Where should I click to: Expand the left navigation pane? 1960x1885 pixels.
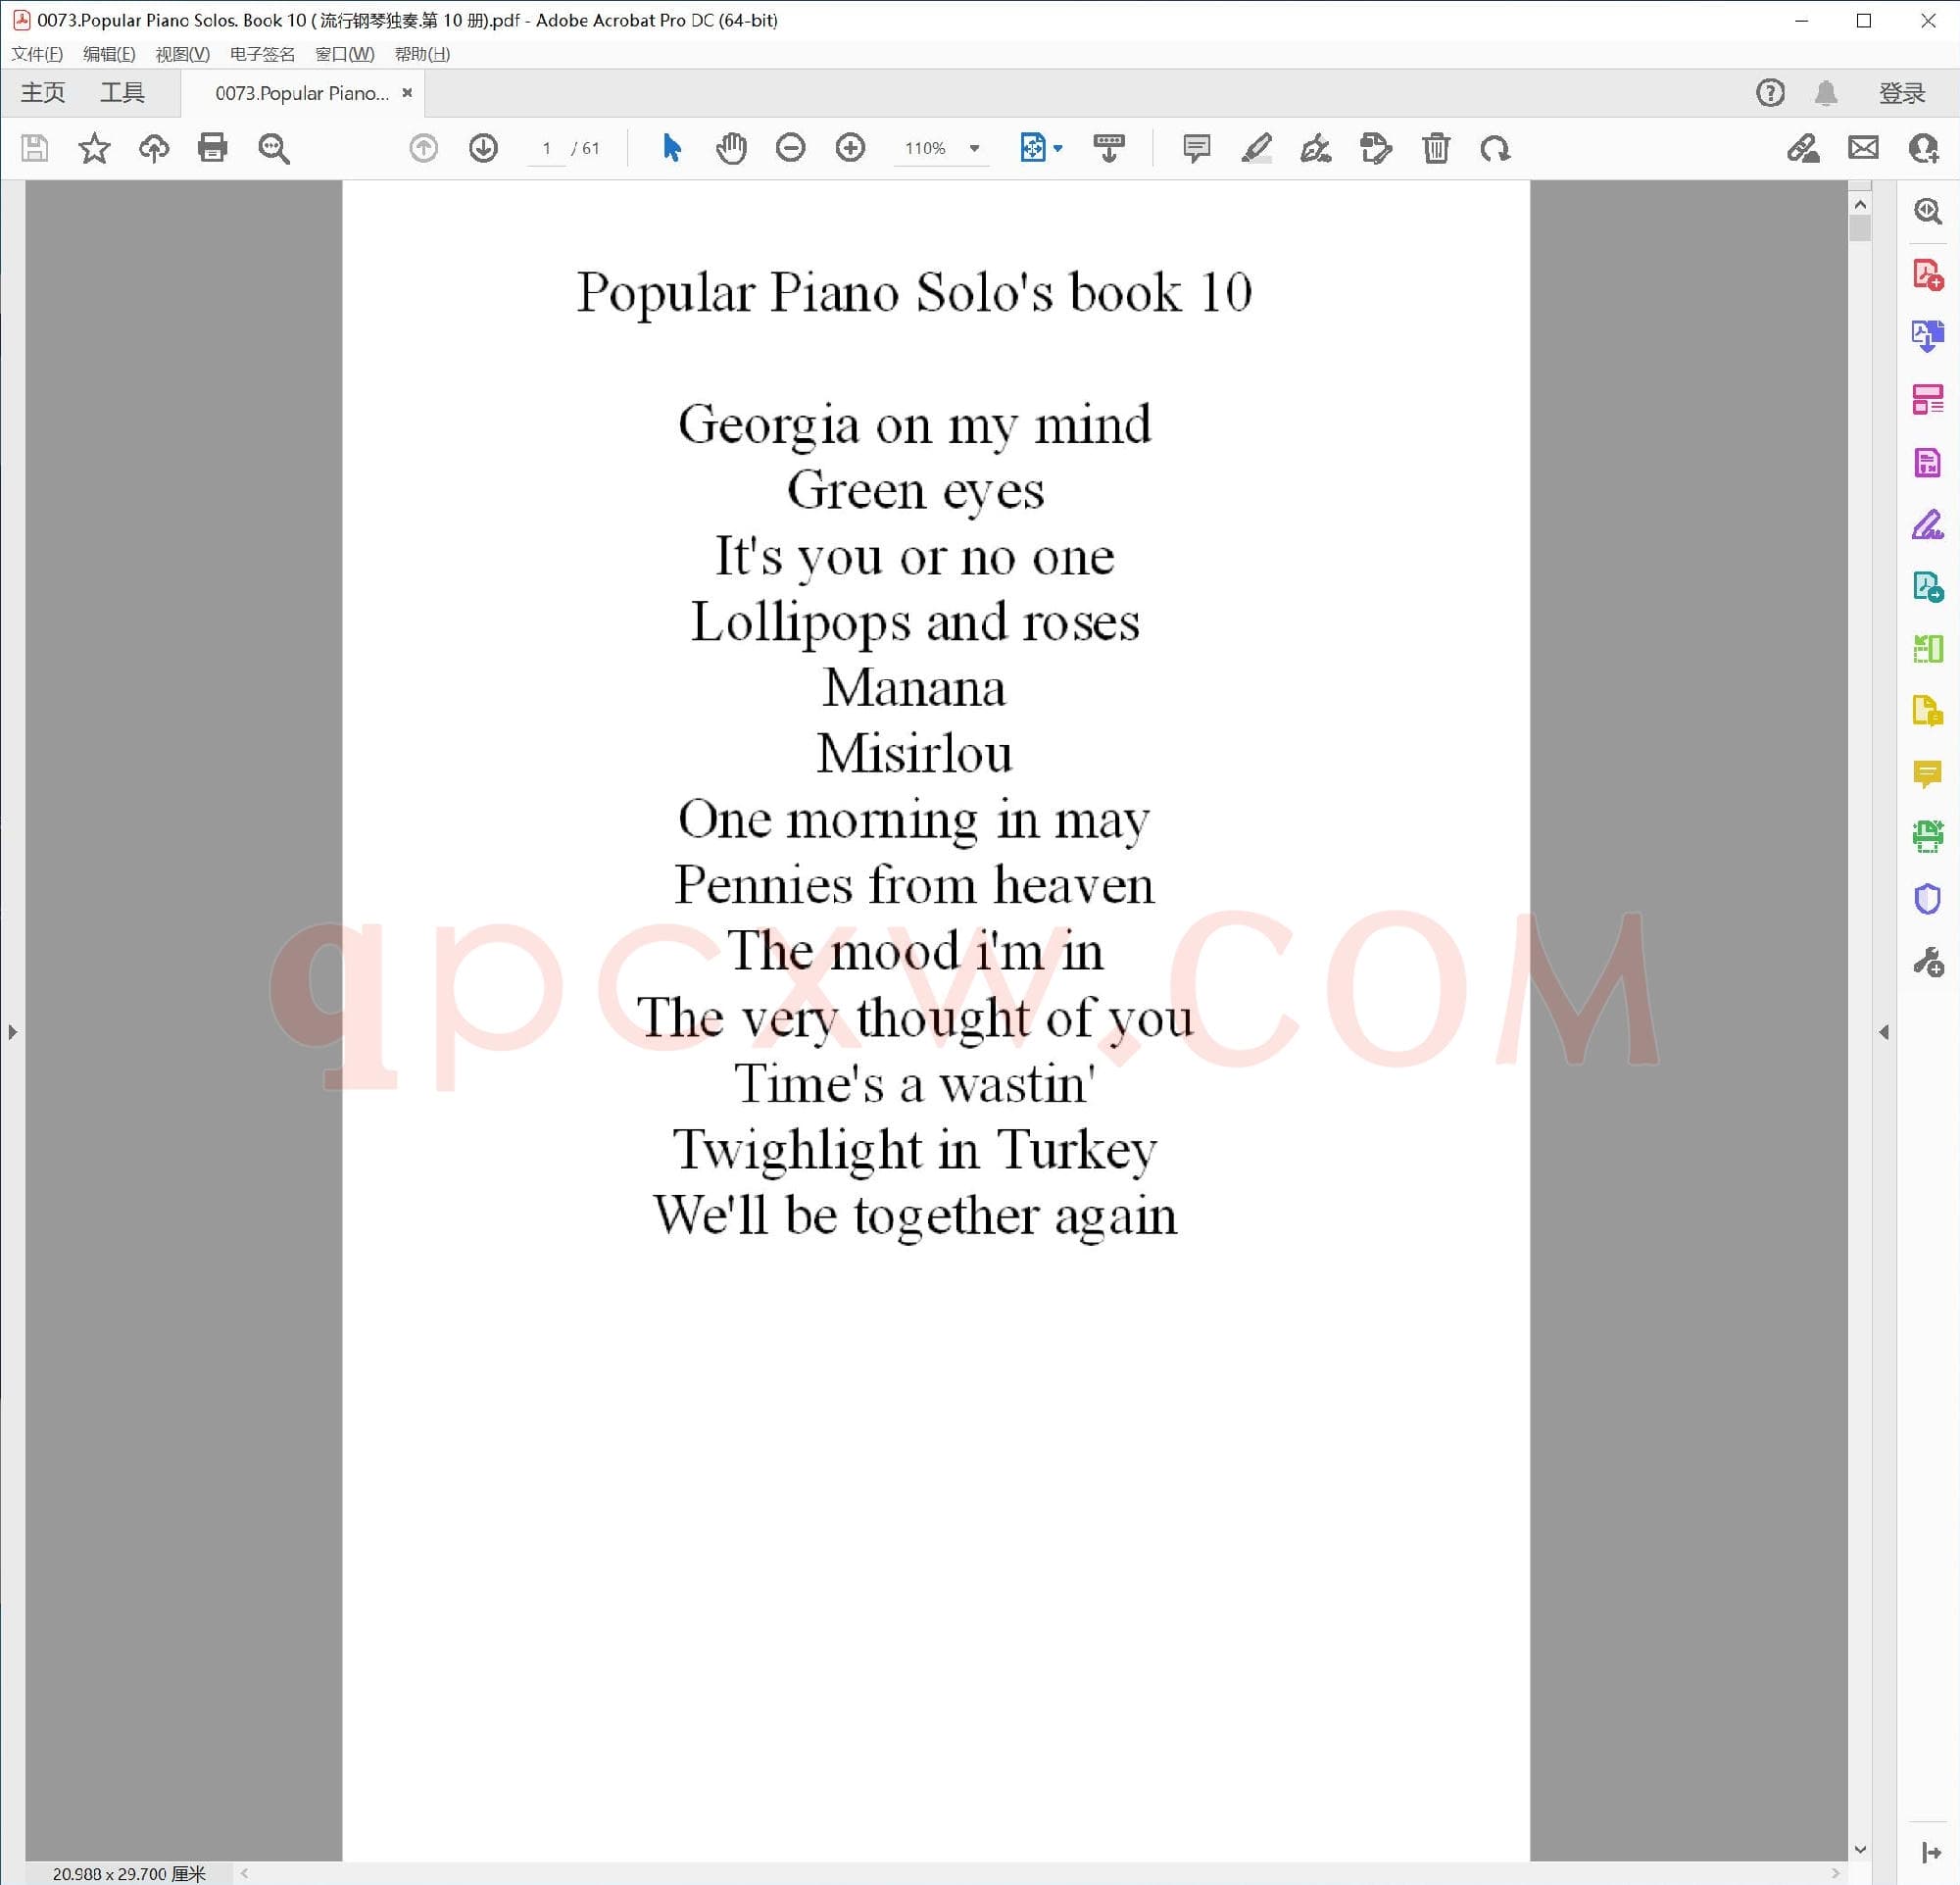[12, 1032]
